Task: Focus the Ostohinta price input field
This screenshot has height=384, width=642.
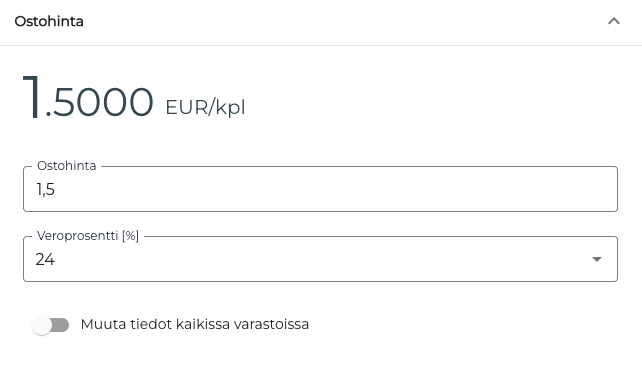Action: click(320, 189)
